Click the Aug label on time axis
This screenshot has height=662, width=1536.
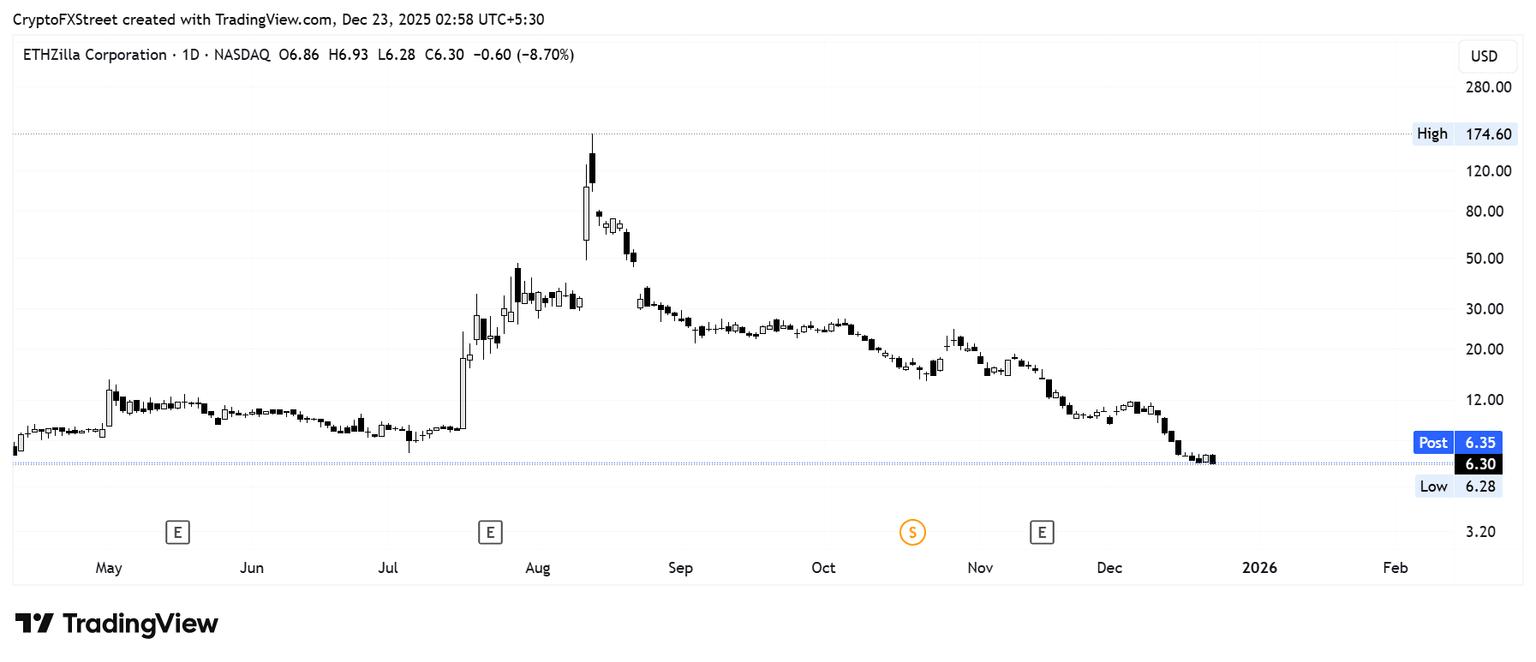click(538, 568)
